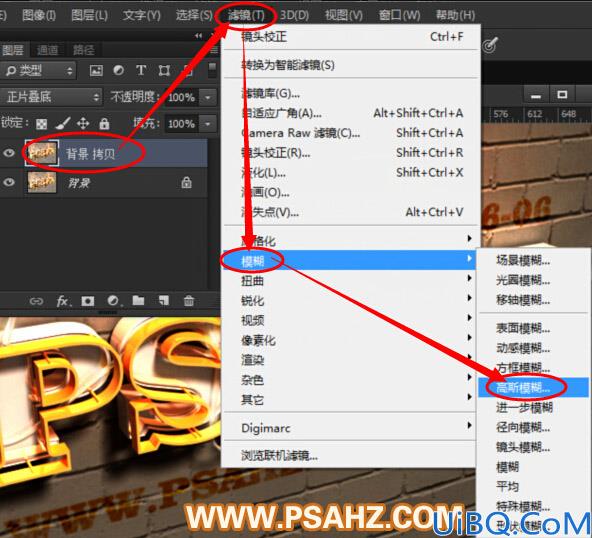The image size is (592, 538).
Task: Create new adjustment layer icon
Action: pyautogui.click(x=113, y=301)
